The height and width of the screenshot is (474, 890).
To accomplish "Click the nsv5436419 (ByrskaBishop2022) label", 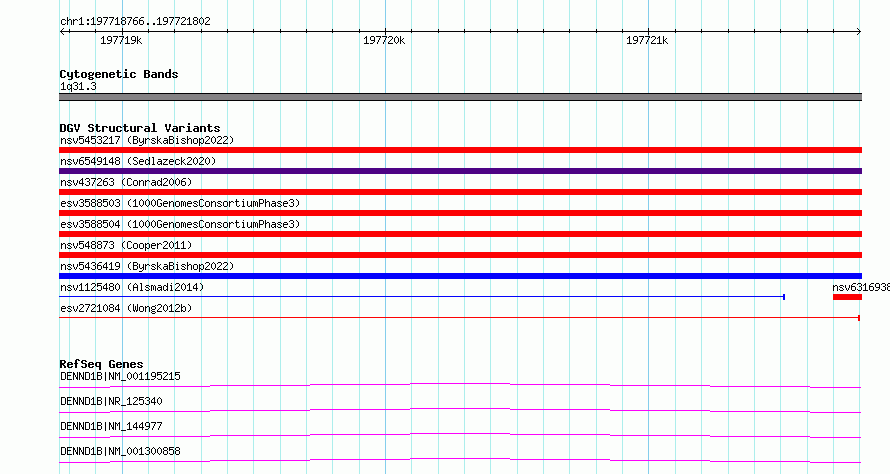I will point(147,266).
